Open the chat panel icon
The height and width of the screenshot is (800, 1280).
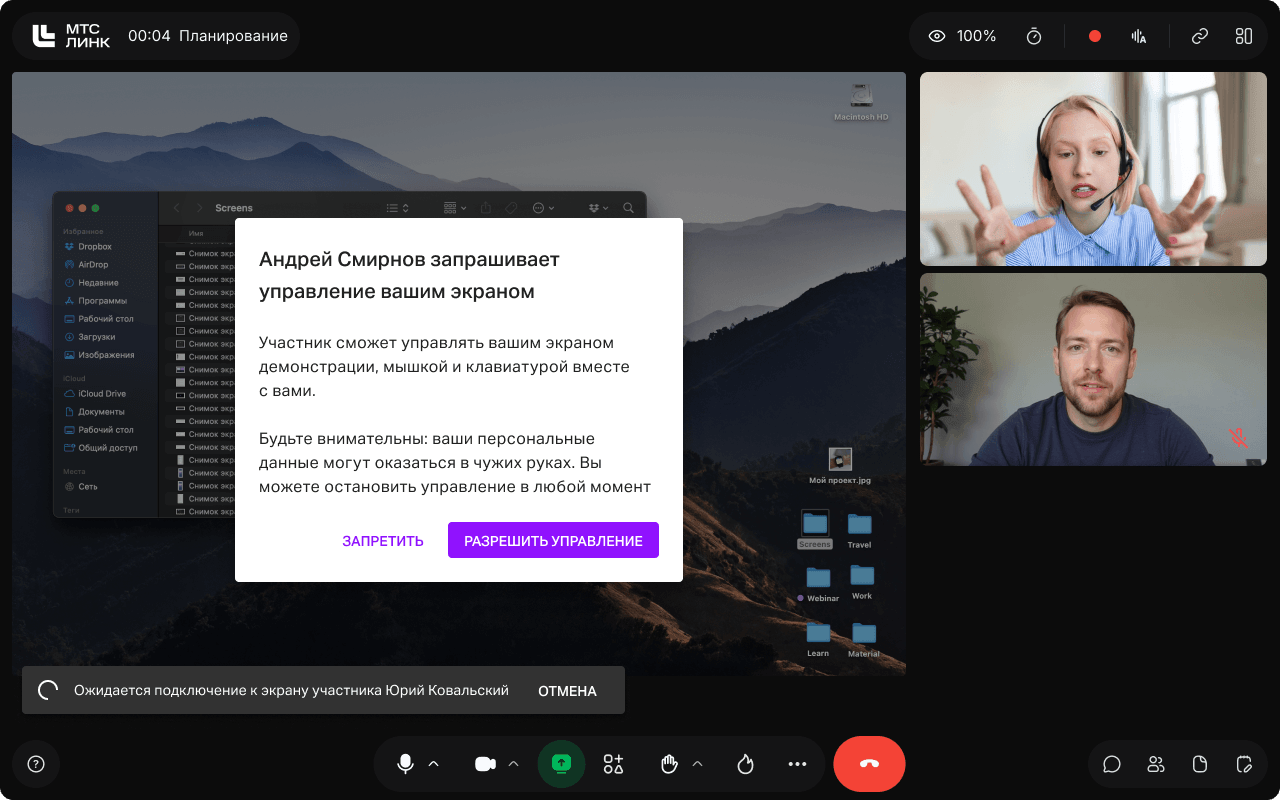click(x=1111, y=764)
